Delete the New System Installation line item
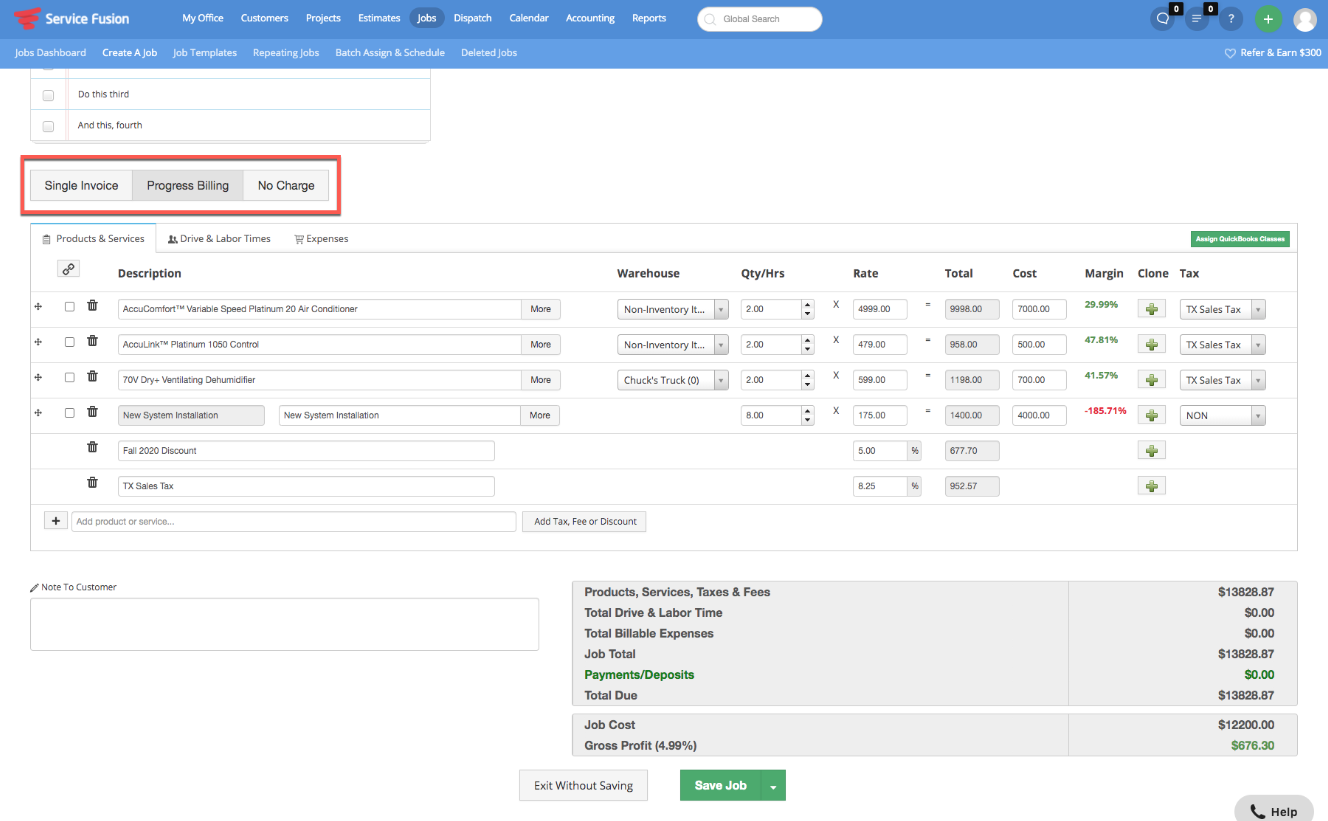The image size is (1328, 821). click(x=92, y=412)
